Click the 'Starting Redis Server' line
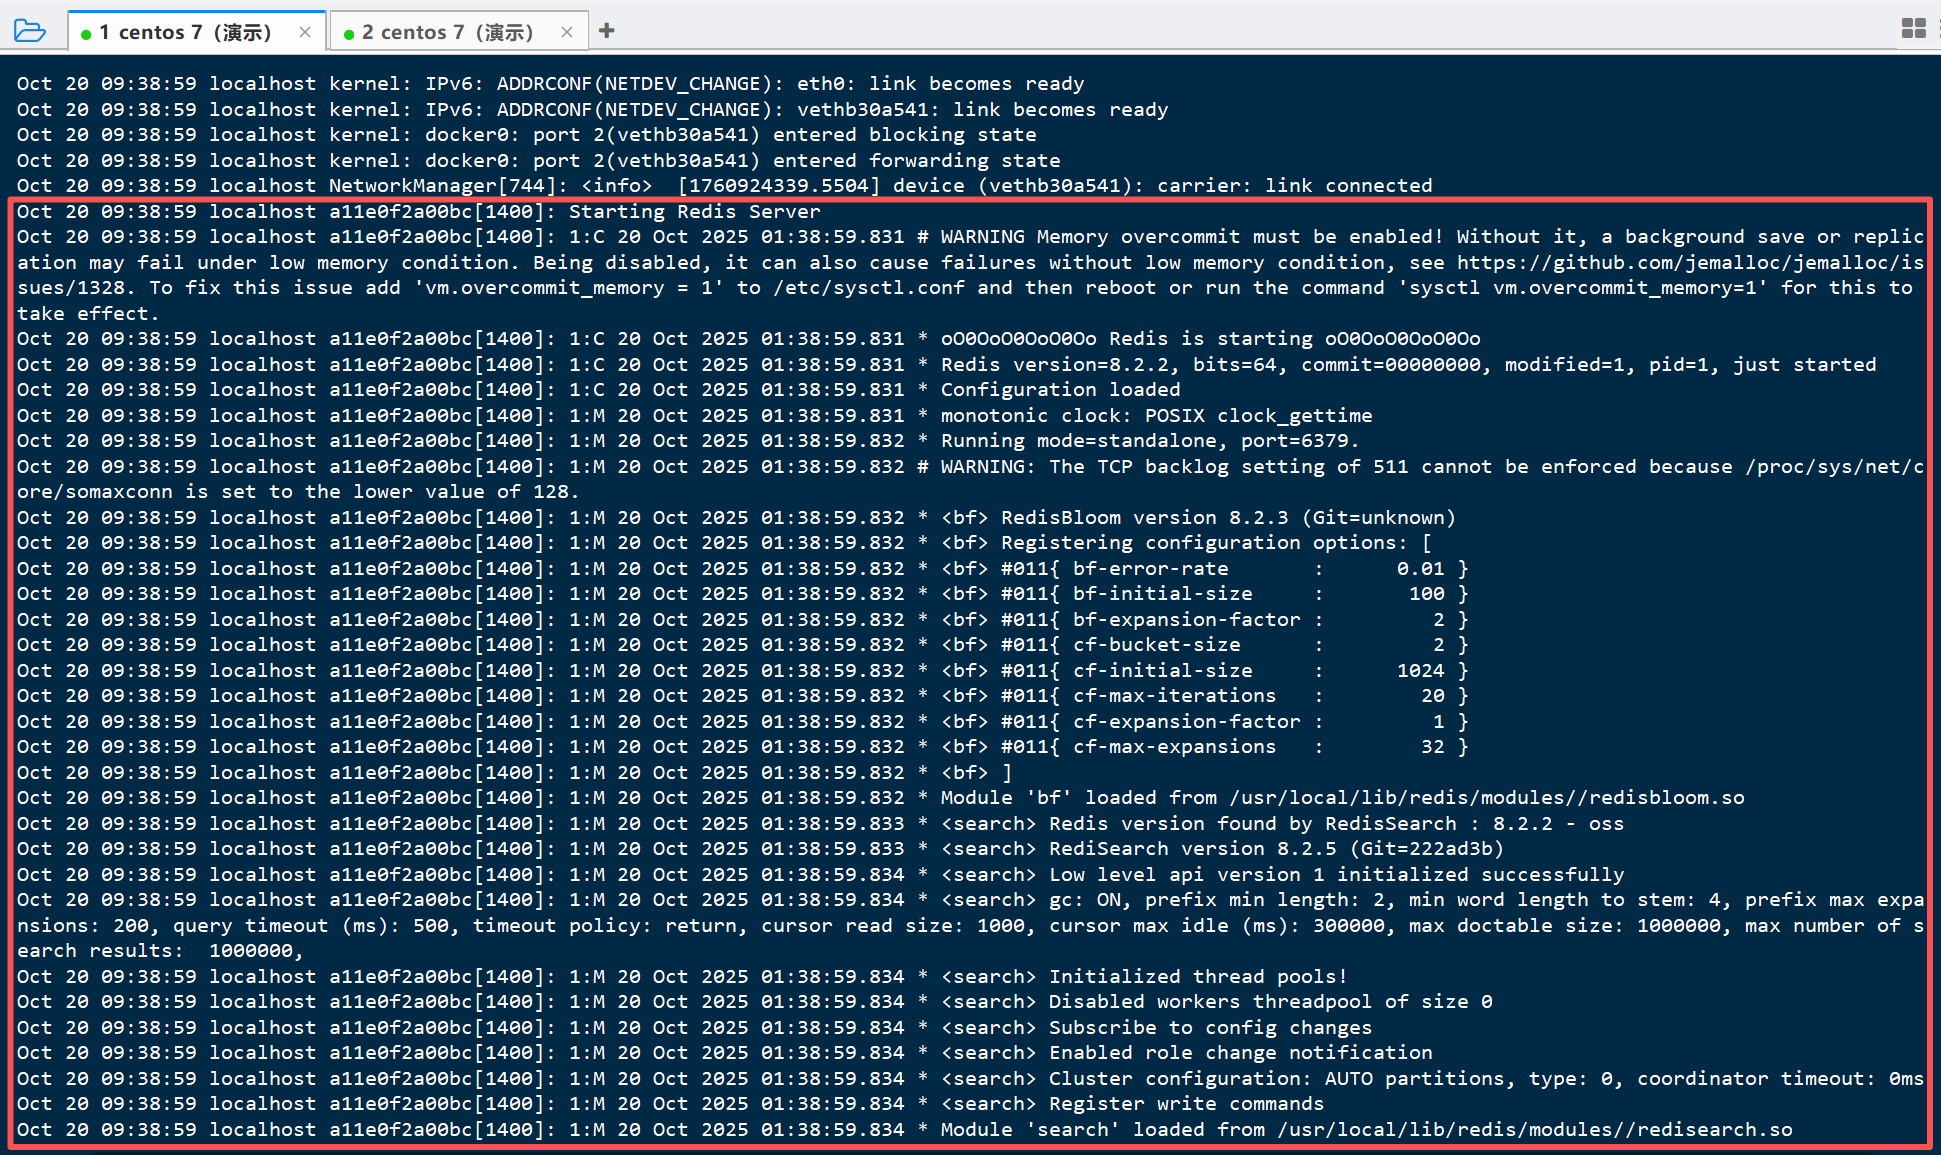Image resolution: width=1941 pixels, height=1155 pixels. (418, 212)
